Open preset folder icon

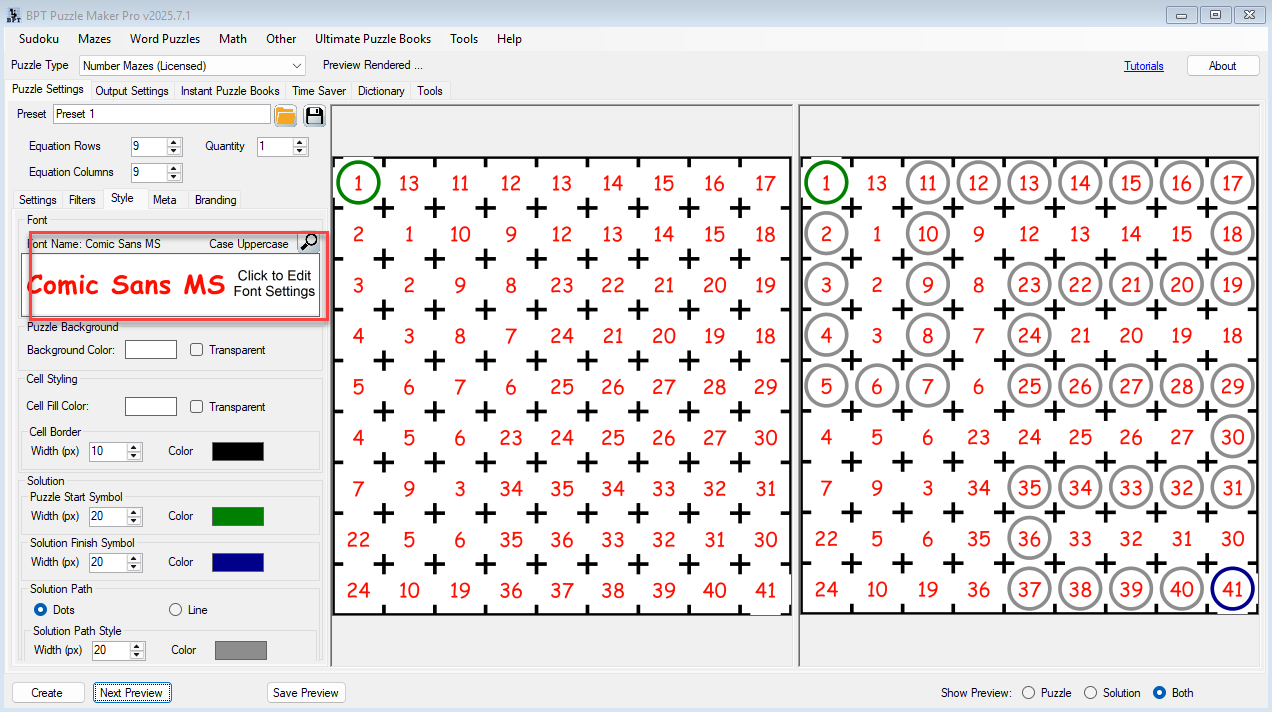[286, 115]
